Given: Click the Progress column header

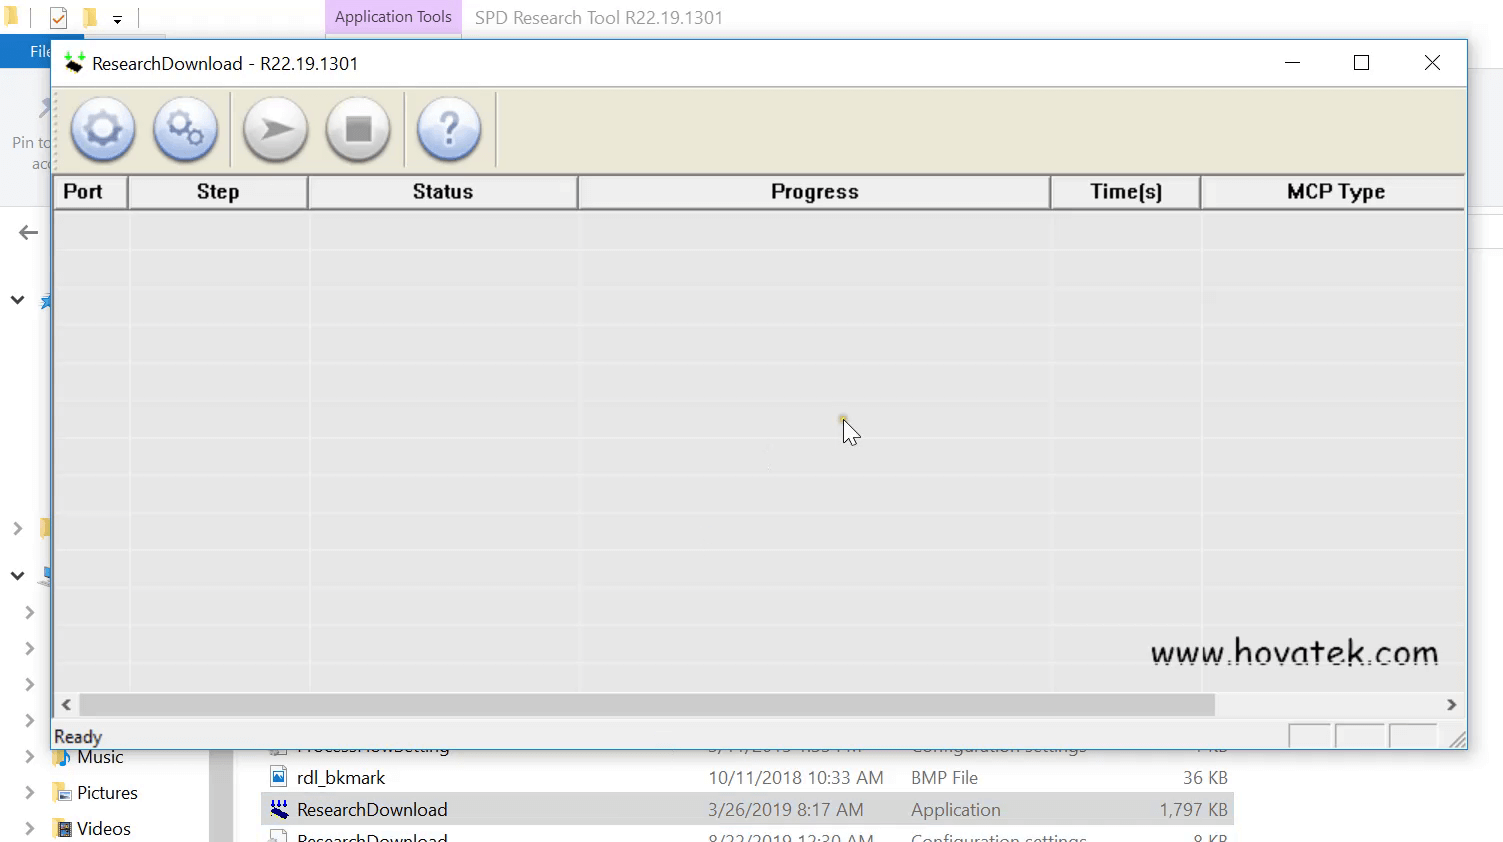Looking at the screenshot, I should tap(814, 192).
